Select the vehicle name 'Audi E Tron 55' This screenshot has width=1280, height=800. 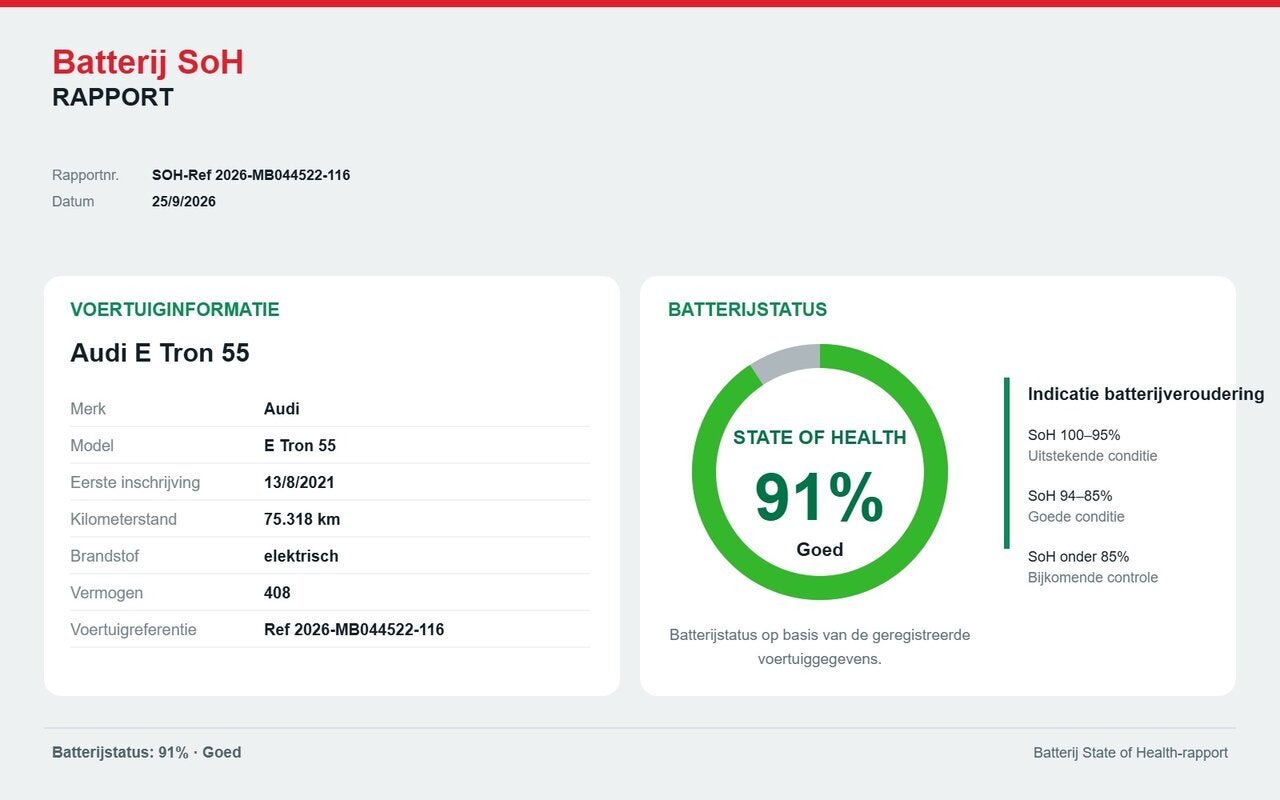click(160, 353)
